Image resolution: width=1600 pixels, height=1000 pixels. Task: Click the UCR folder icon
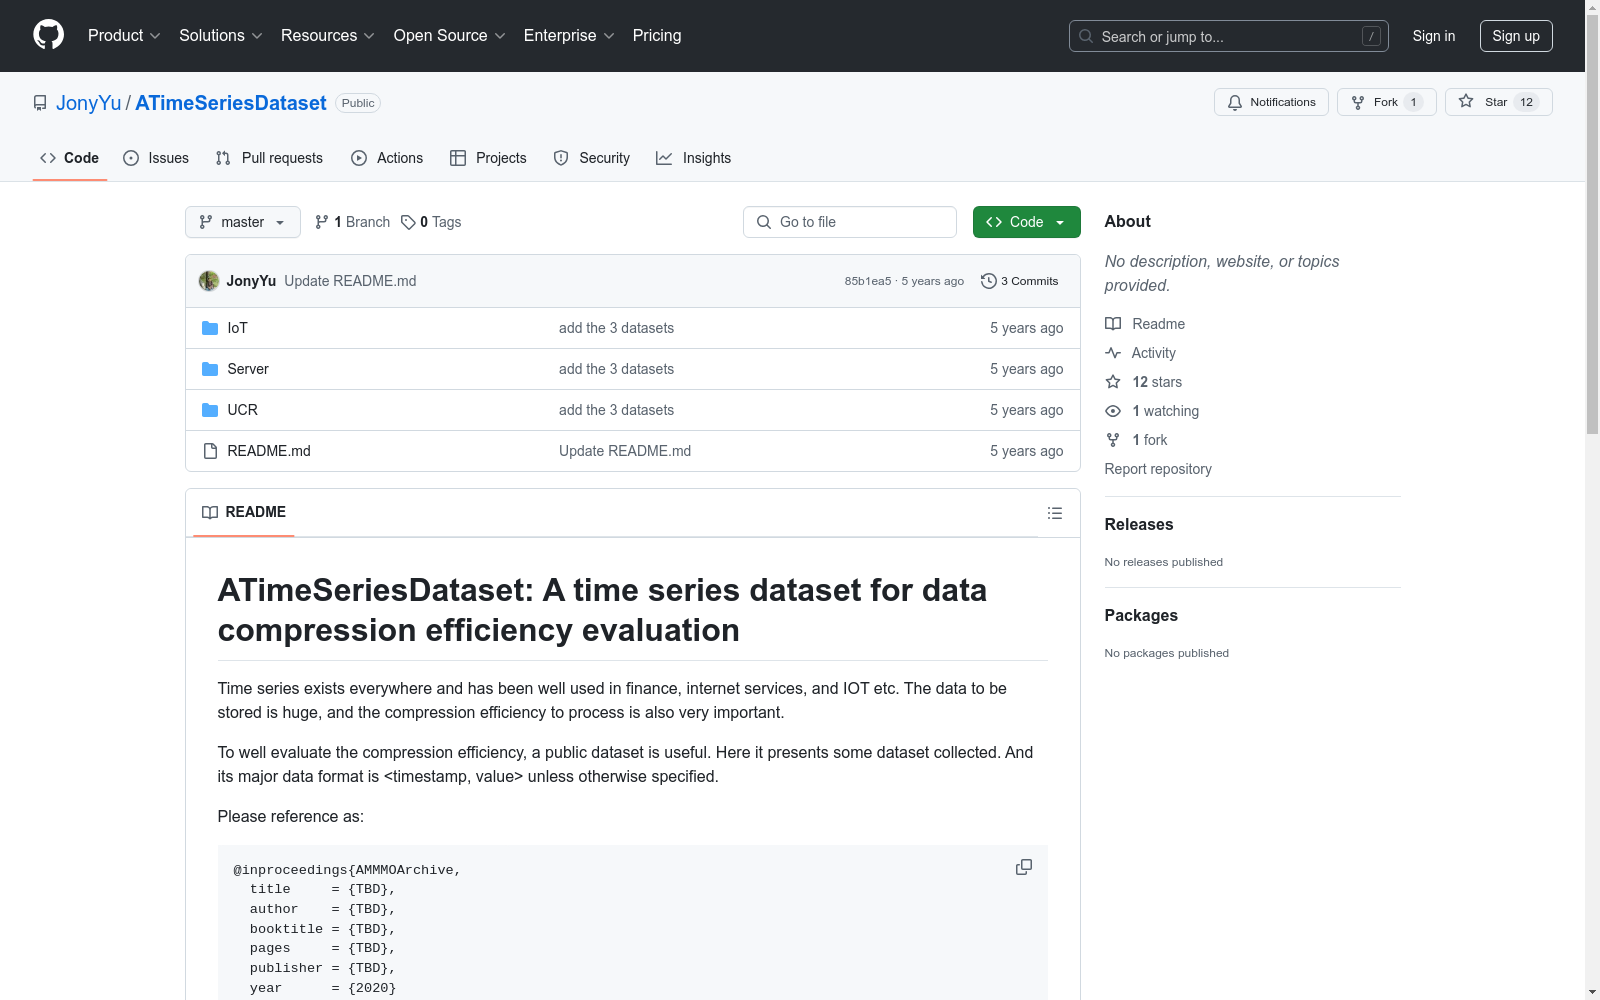pyautogui.click(x=210, y=410)
